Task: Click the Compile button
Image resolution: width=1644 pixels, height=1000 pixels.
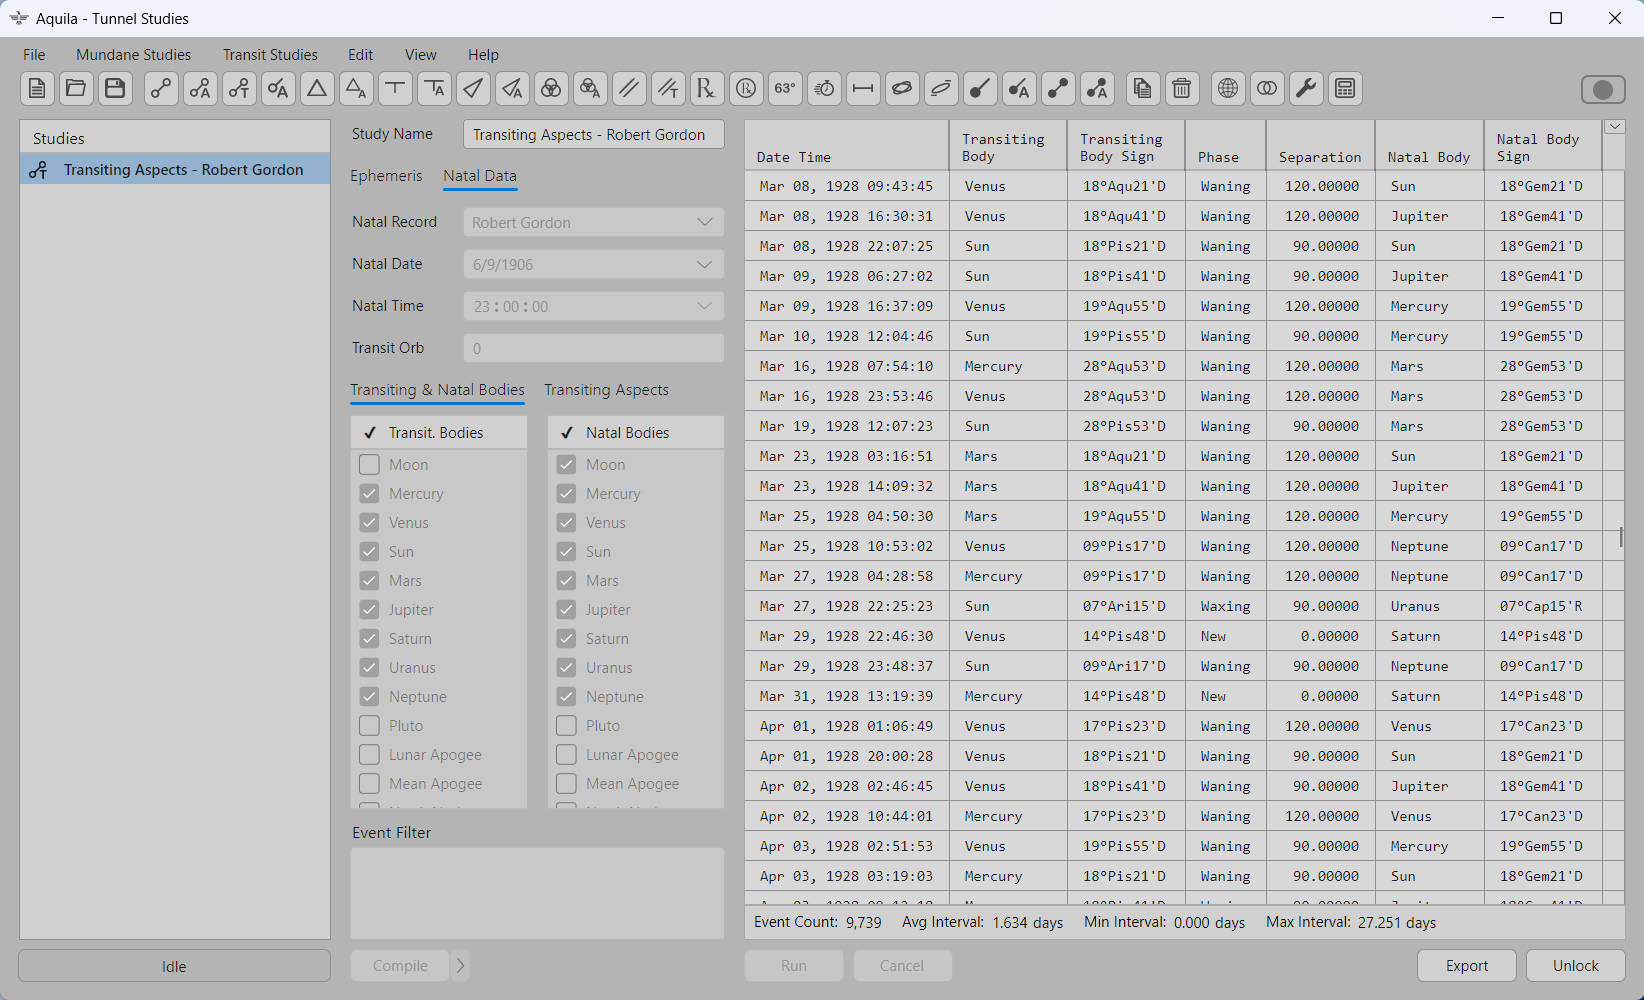Action: (400, 966)
